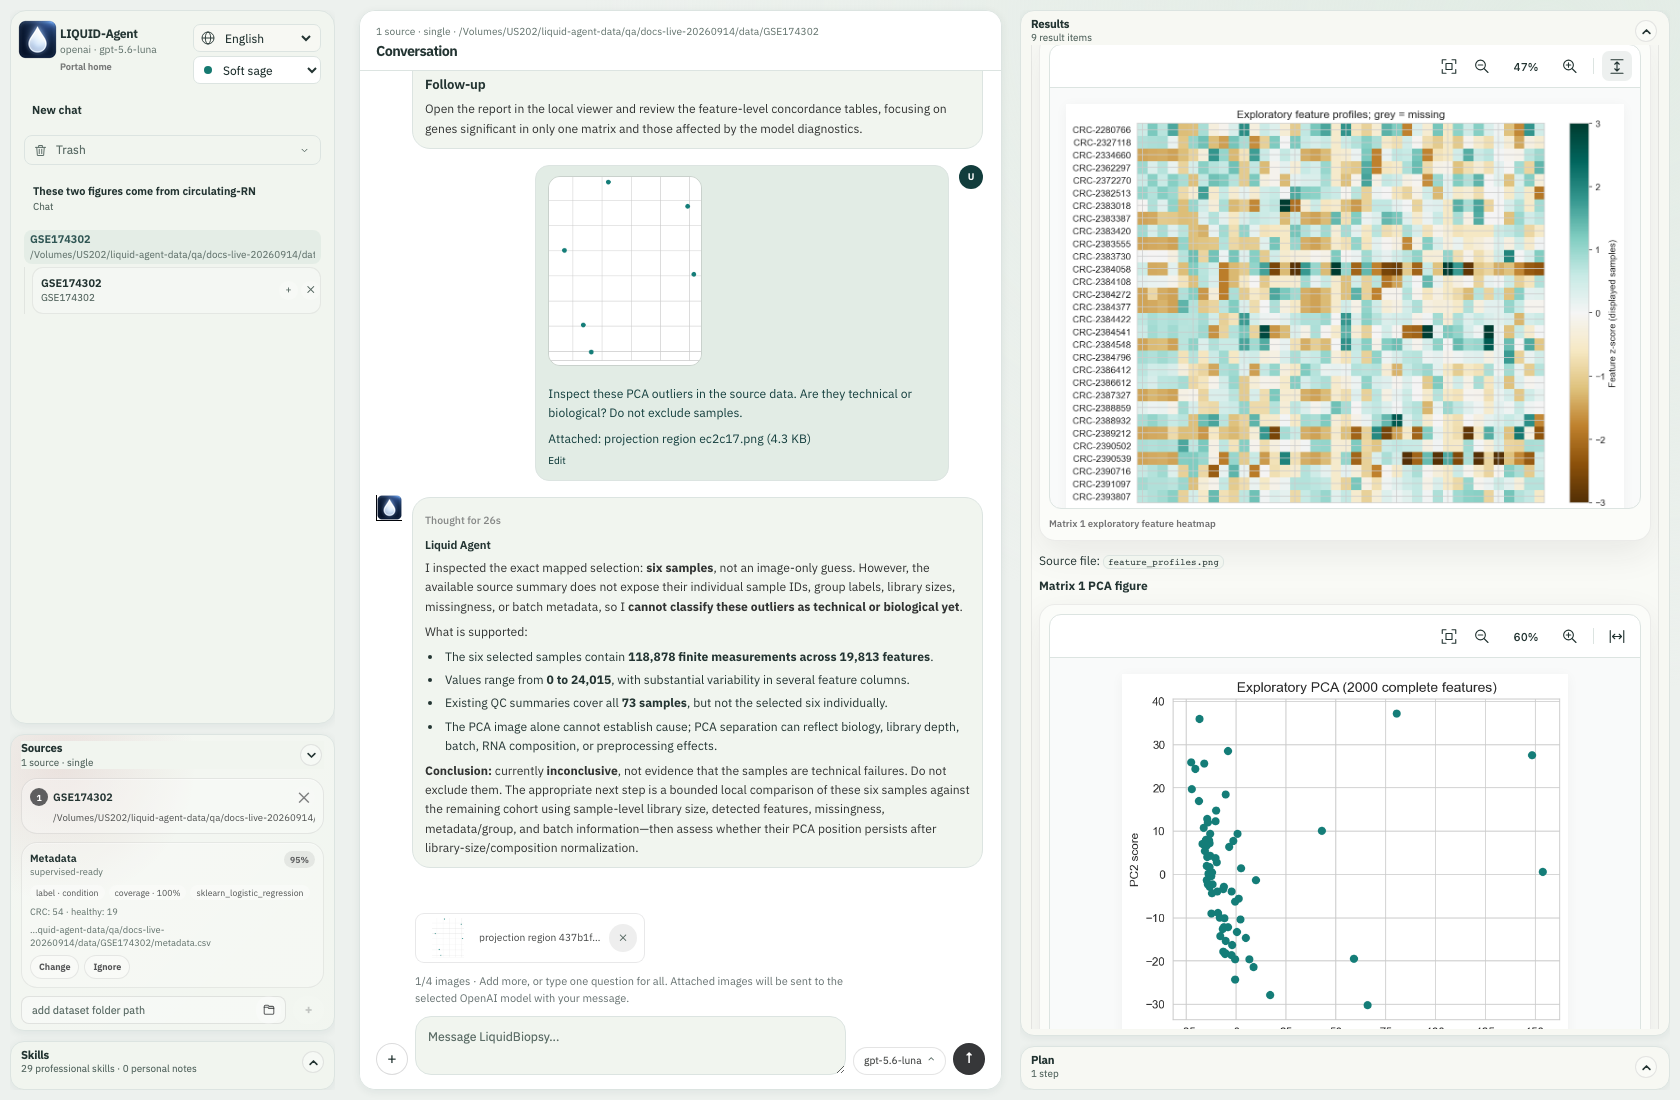Close the GSE174302 session item
The image size is (1680, 1100).
311,290
